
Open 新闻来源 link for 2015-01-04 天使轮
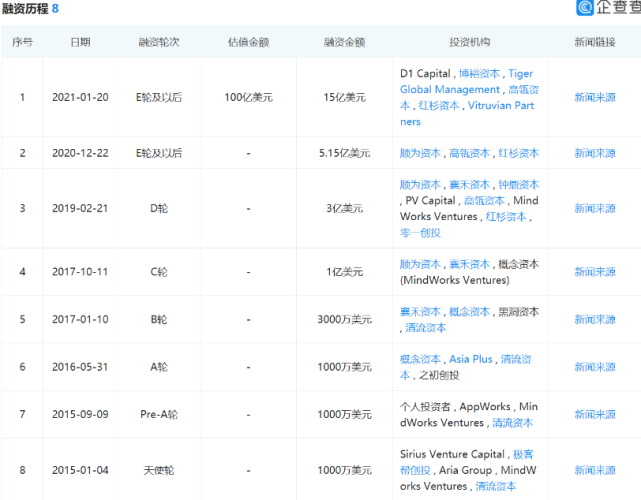(x=595, y=470)
